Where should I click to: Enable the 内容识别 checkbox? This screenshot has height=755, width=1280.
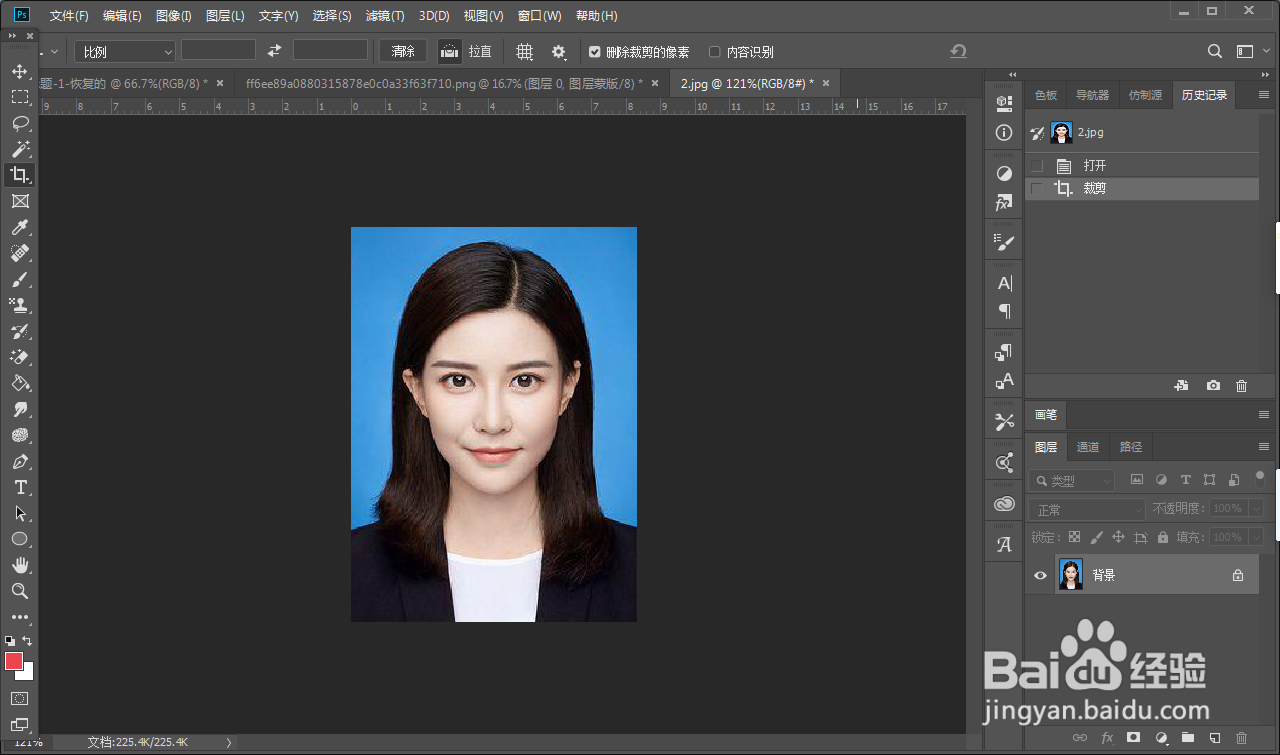coord(716,51)
